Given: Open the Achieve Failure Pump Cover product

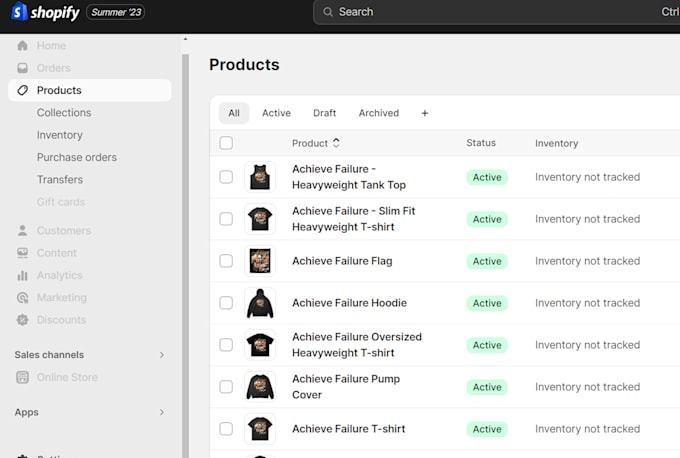Looking at the screenshot, I should [x=346, y=387].
